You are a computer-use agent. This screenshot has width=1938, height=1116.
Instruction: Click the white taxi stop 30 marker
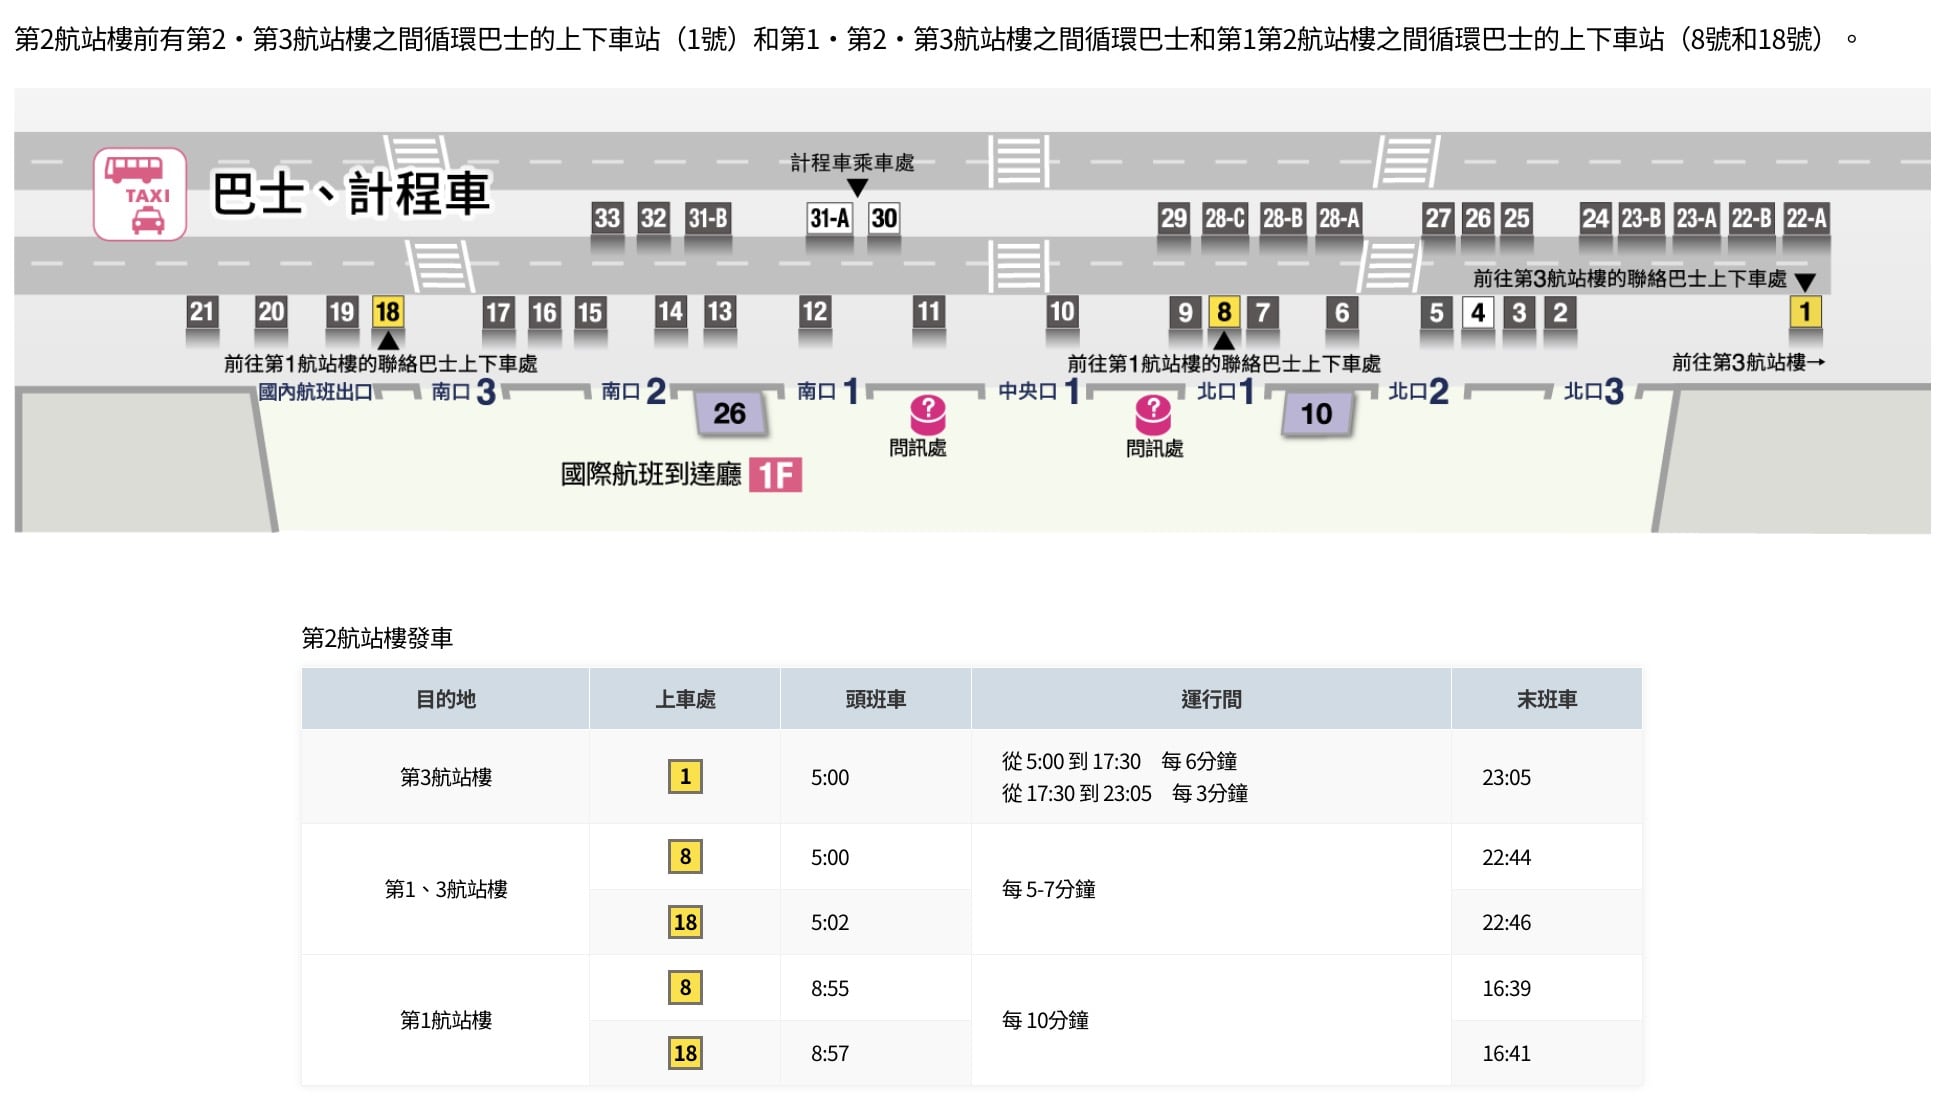[x=883, y=218]
